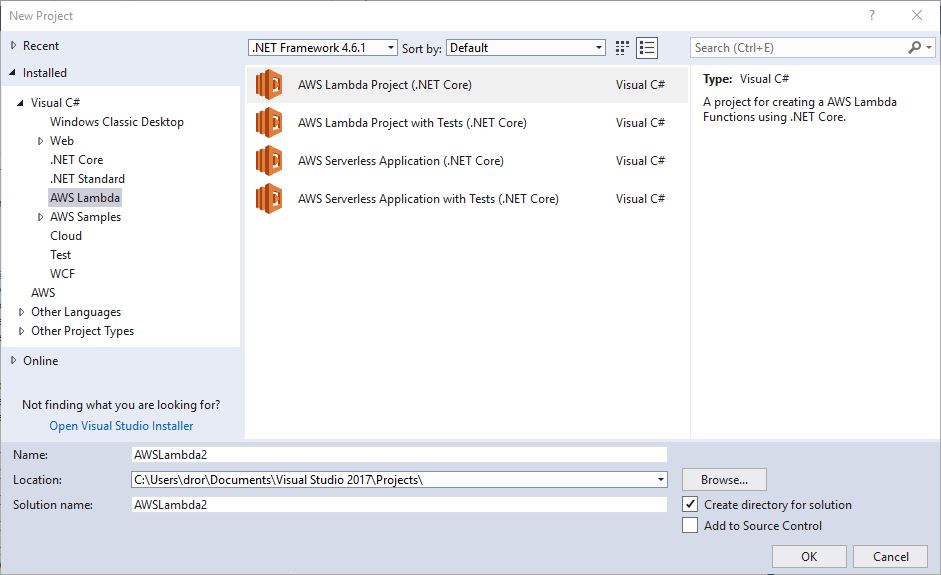
Task: Switch to small icons view
Action: (623, 48)
